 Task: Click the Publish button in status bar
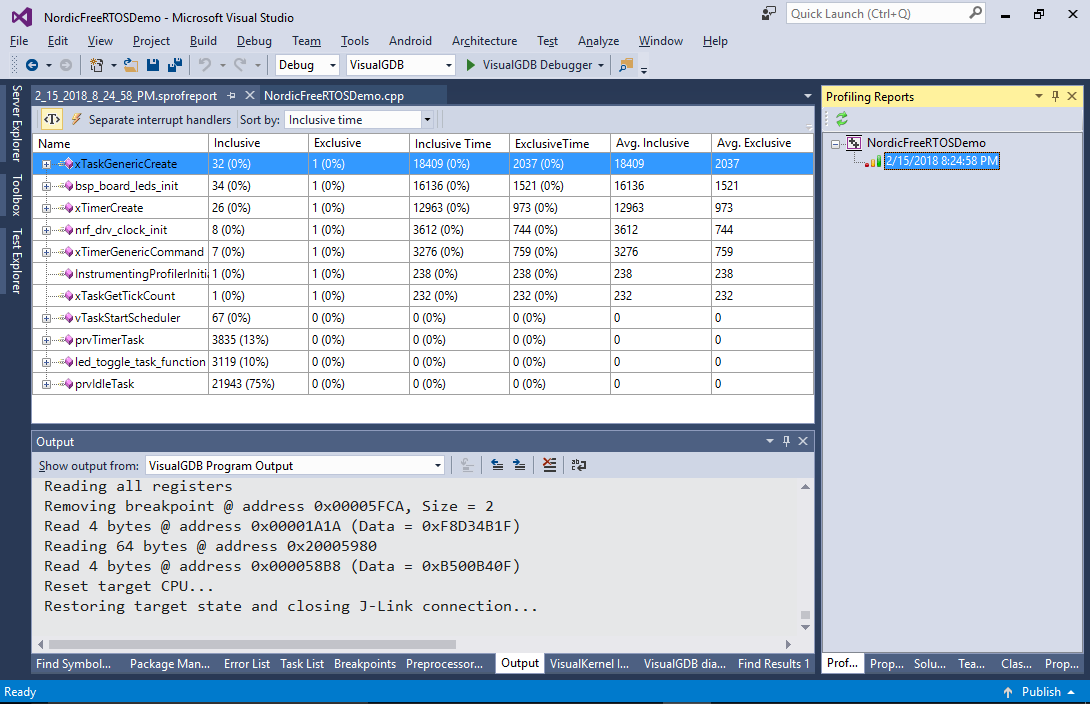pos(1039,691)
